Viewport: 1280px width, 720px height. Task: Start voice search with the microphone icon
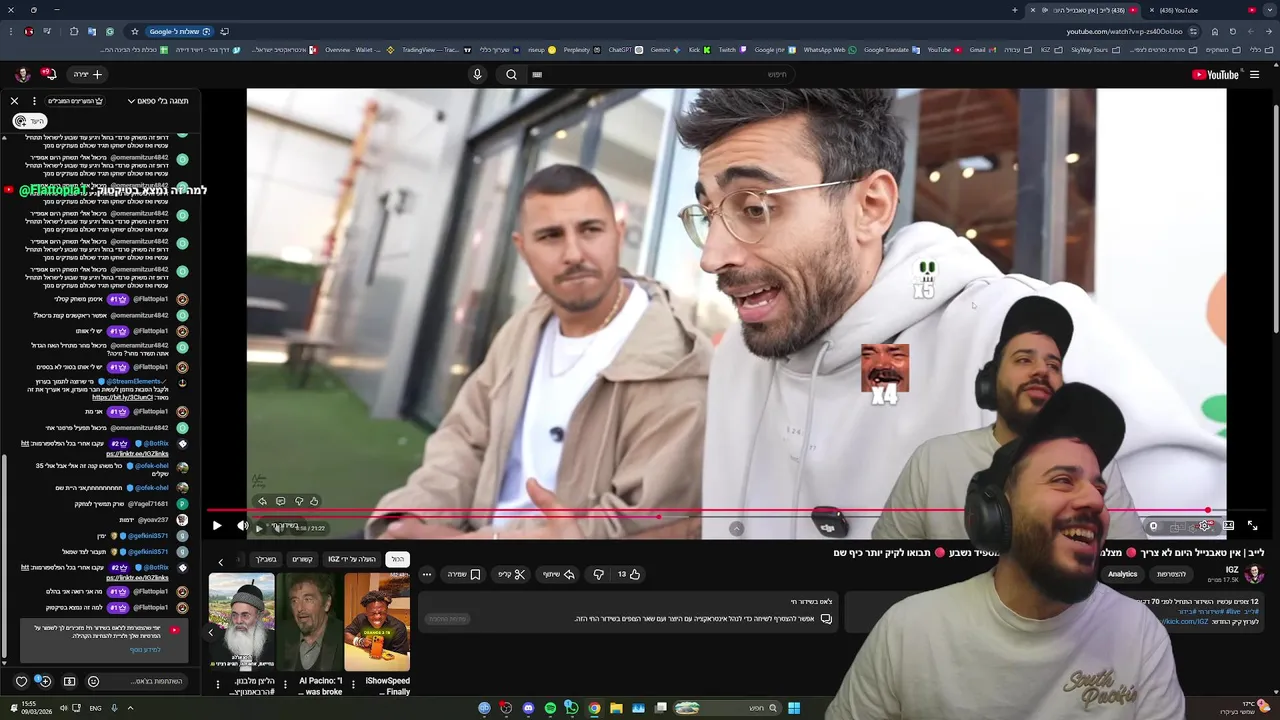pyautogui.click(x=477, y=75)
